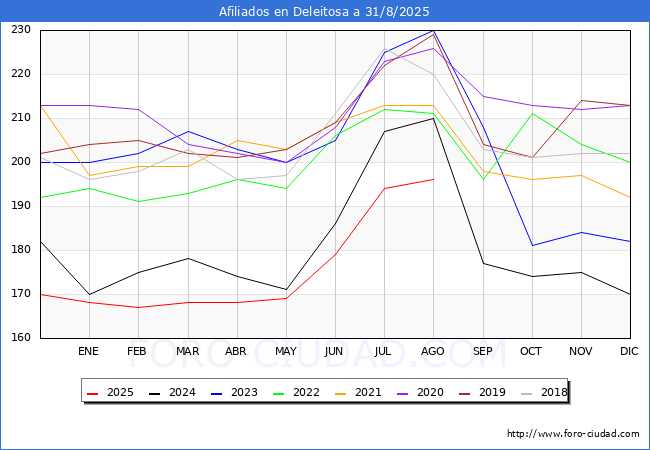
Task: Click the DIC month axis label
Action: (629, 351)
